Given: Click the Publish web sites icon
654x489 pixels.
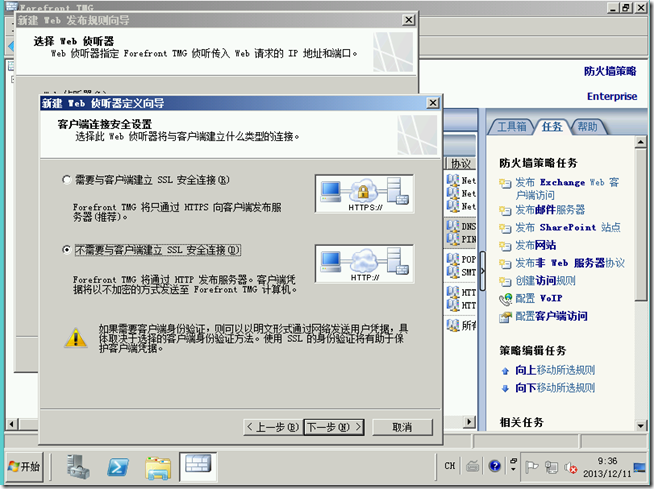Looking at the screenshot, I should coord(505,246).
